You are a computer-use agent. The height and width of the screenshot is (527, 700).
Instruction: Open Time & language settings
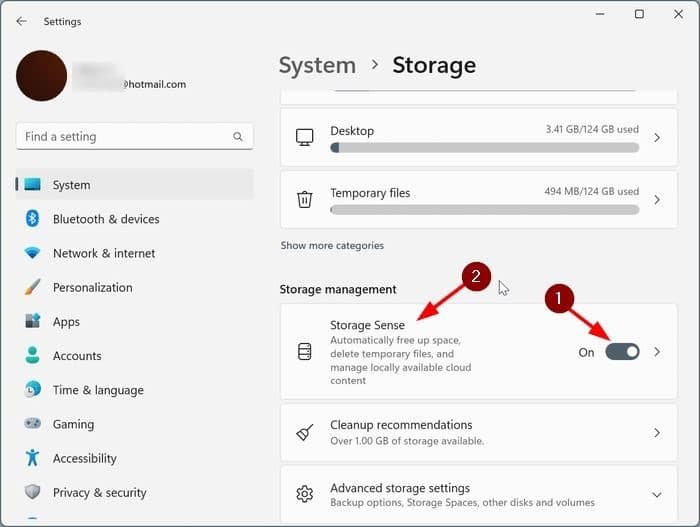135,390
